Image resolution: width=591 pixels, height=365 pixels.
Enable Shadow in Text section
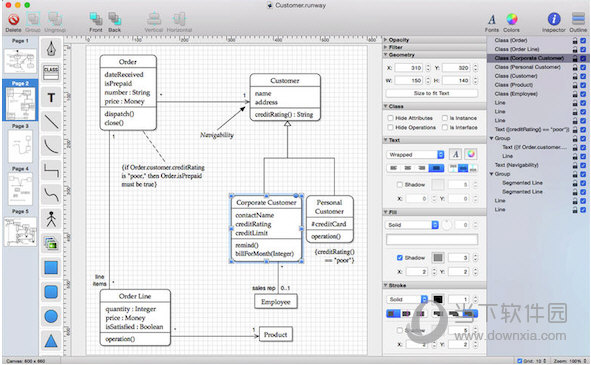click(400, 184)
